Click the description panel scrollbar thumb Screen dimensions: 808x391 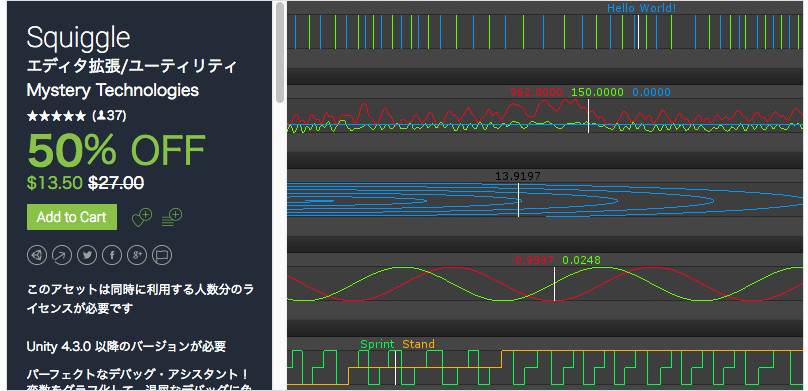click(x=280, y=52)
